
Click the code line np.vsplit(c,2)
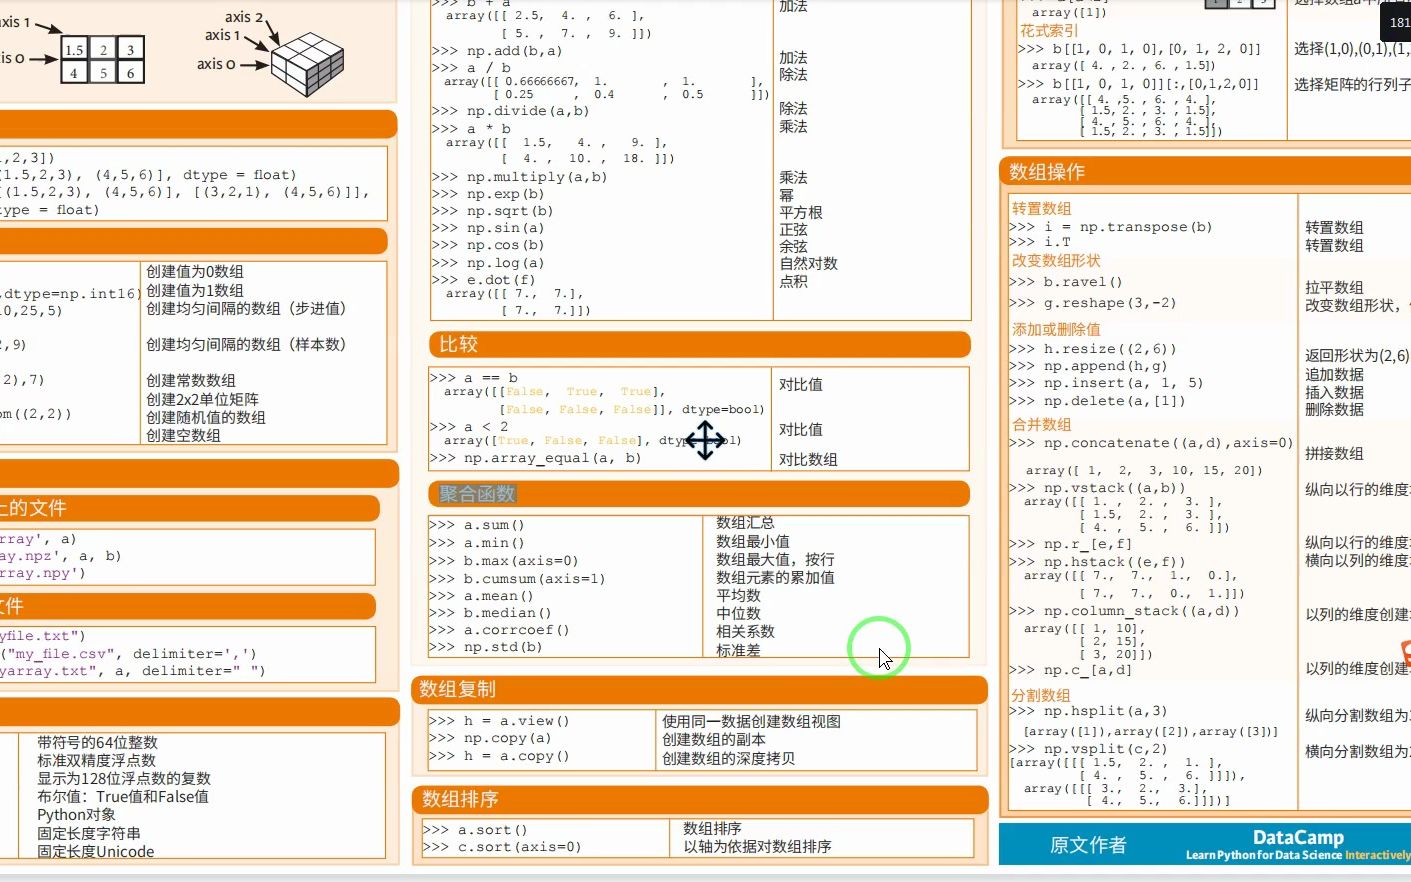pyautogui.click(x=1088, y=749)
